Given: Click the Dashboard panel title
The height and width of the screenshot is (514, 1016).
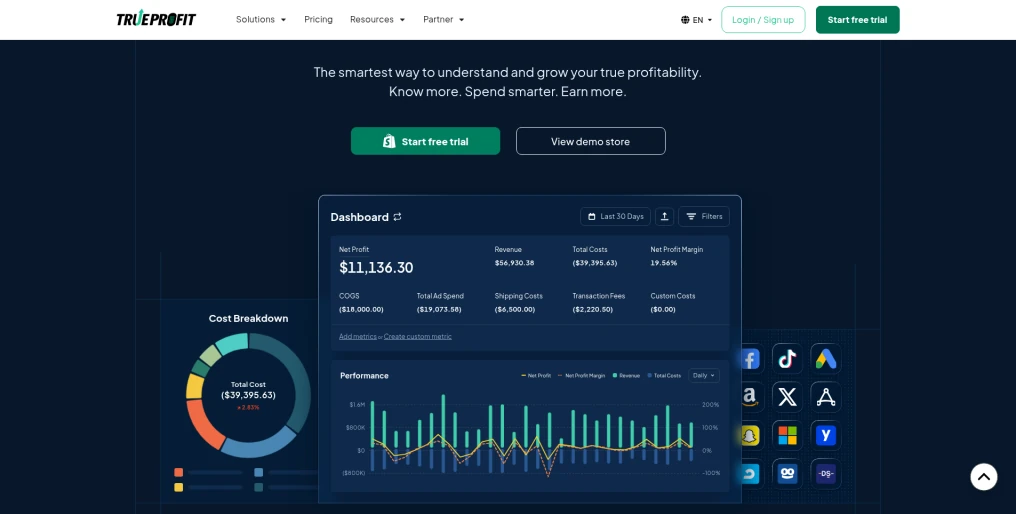Looking at the screenshot, I should (360, 217).
